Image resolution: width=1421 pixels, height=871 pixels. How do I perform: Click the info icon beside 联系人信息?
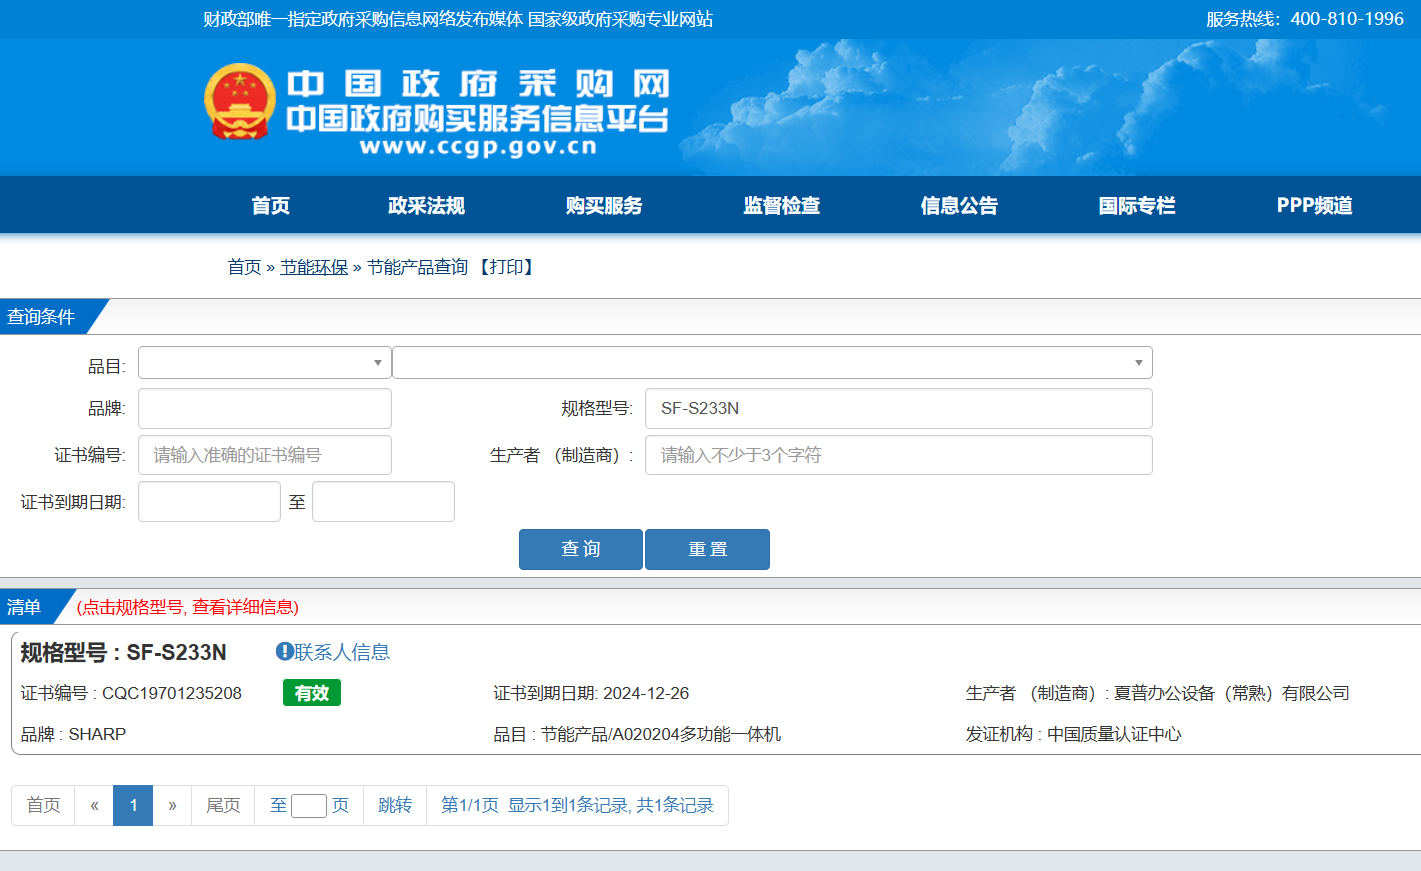click(x=284, y=651)
